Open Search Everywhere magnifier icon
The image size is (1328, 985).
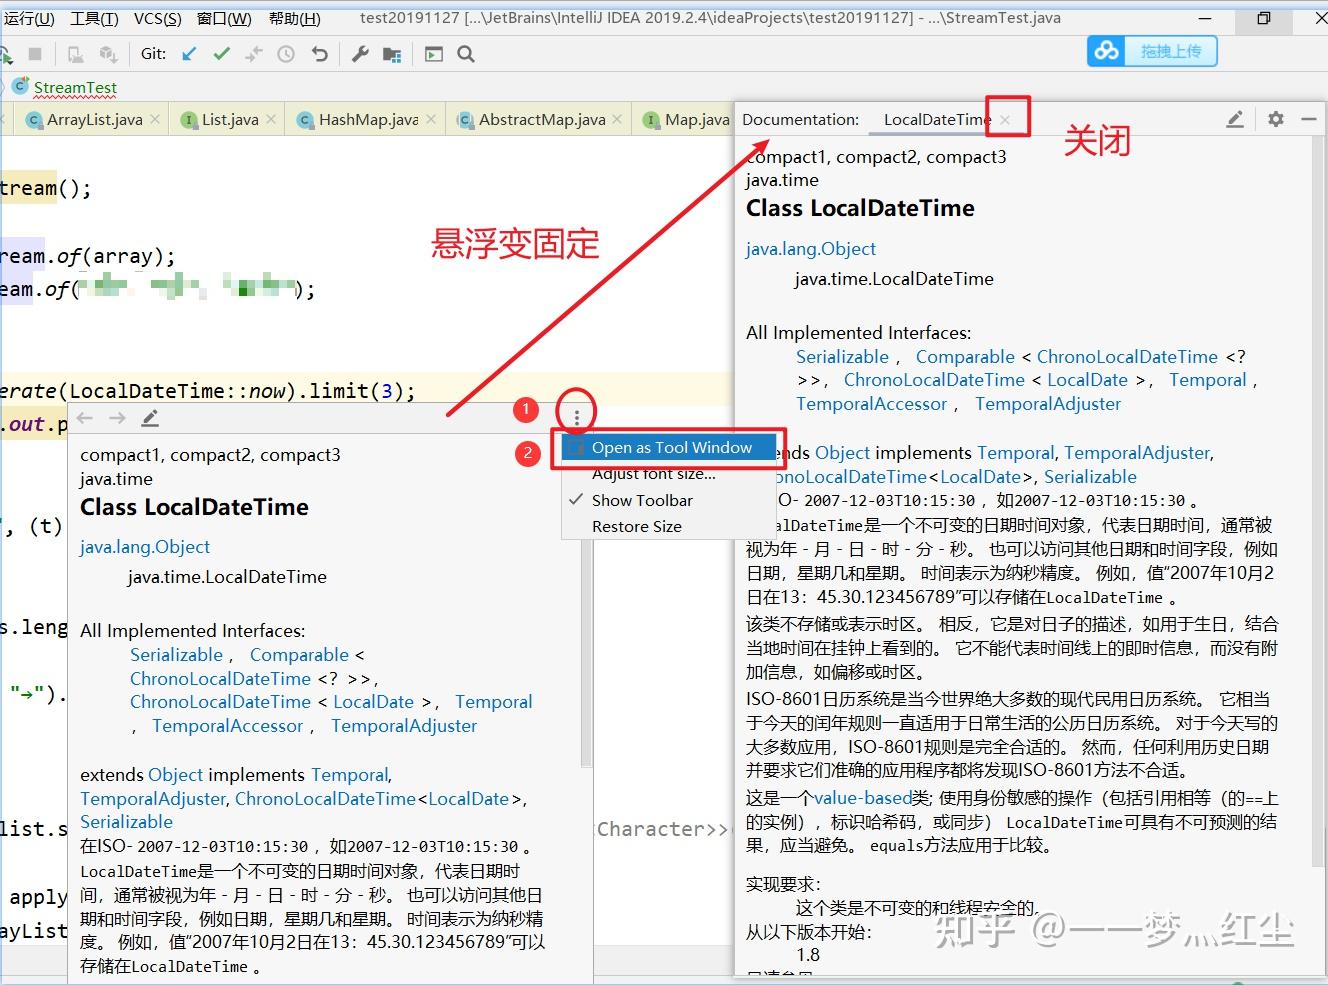pos(466,54)
